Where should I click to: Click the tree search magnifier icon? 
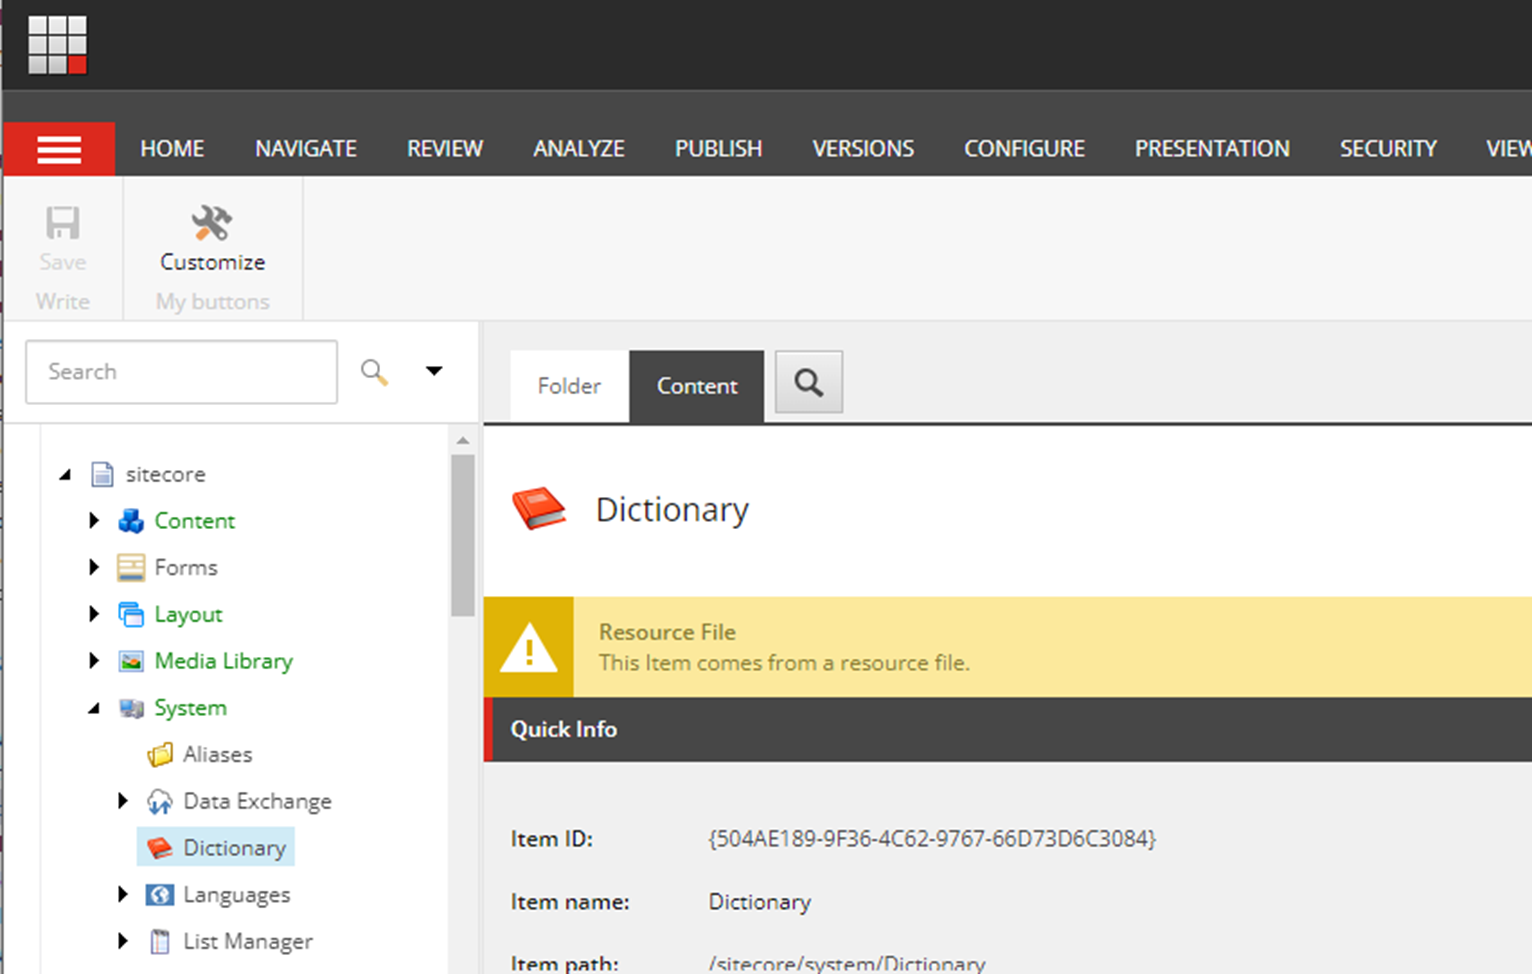[x=374, y=372]
